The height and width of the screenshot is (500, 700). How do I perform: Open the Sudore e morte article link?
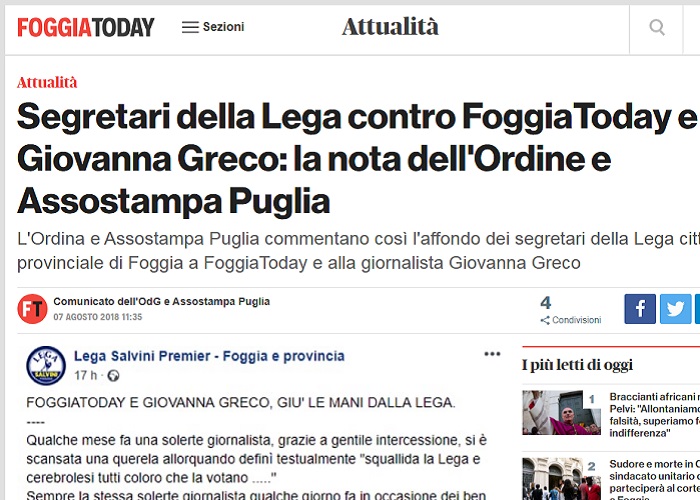(654, 482)
